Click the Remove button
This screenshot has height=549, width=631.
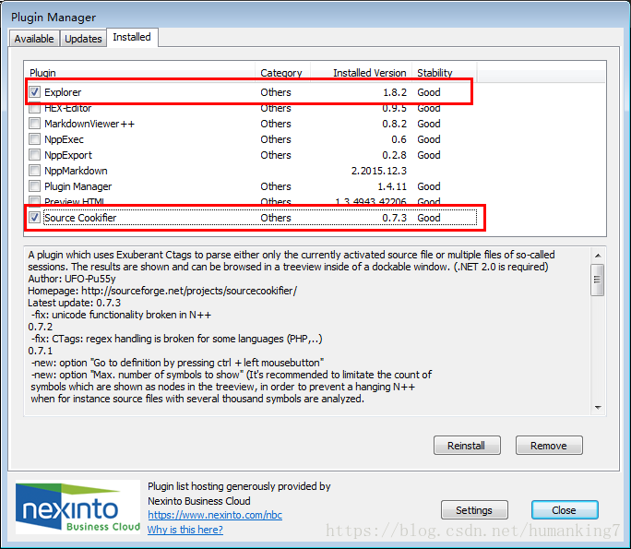coord(548,446)
